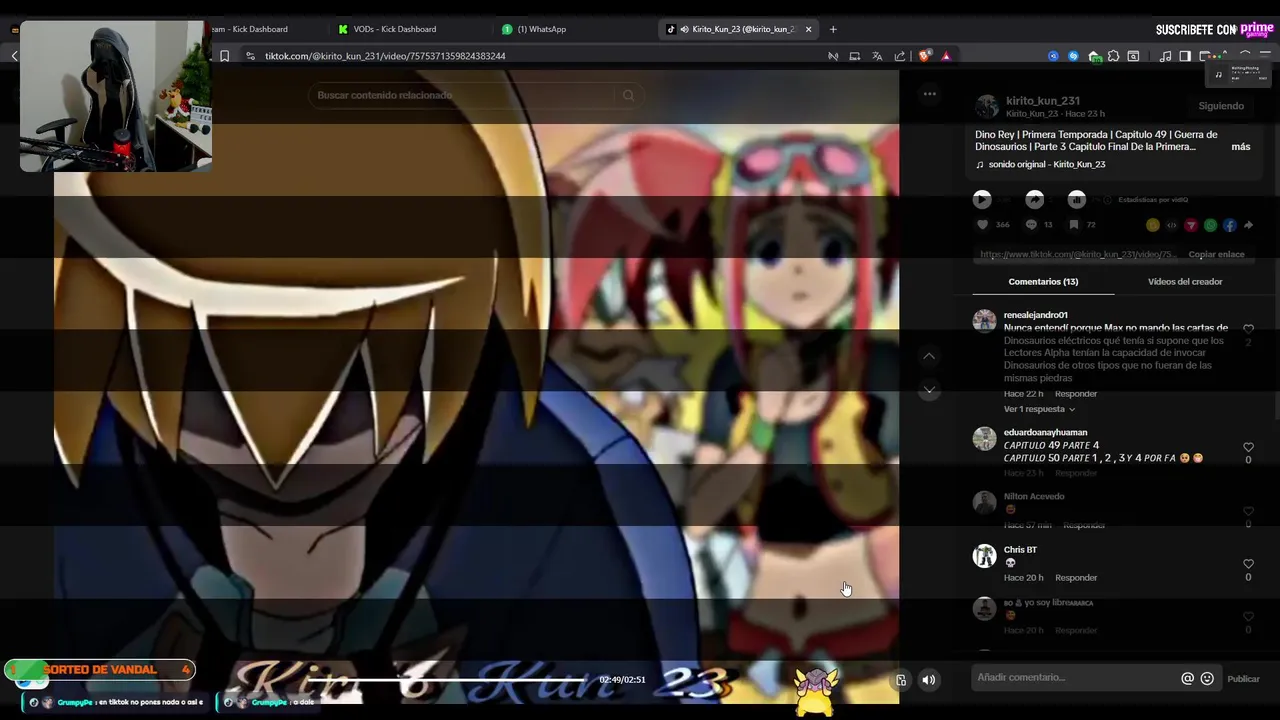Open the sonido original - Kirito_Kun_23 sound link

[1046, 165]
